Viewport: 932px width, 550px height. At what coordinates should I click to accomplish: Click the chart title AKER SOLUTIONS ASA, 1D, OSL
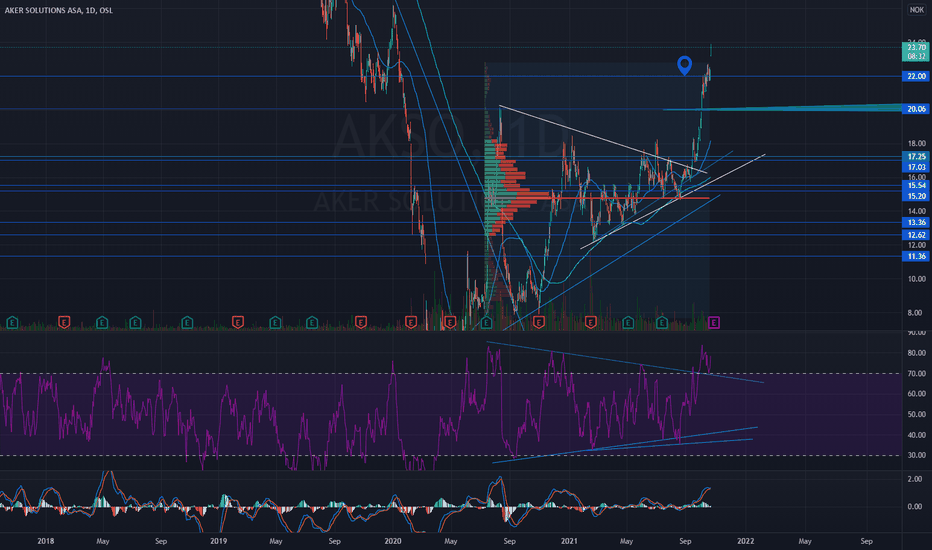point(59,10)
